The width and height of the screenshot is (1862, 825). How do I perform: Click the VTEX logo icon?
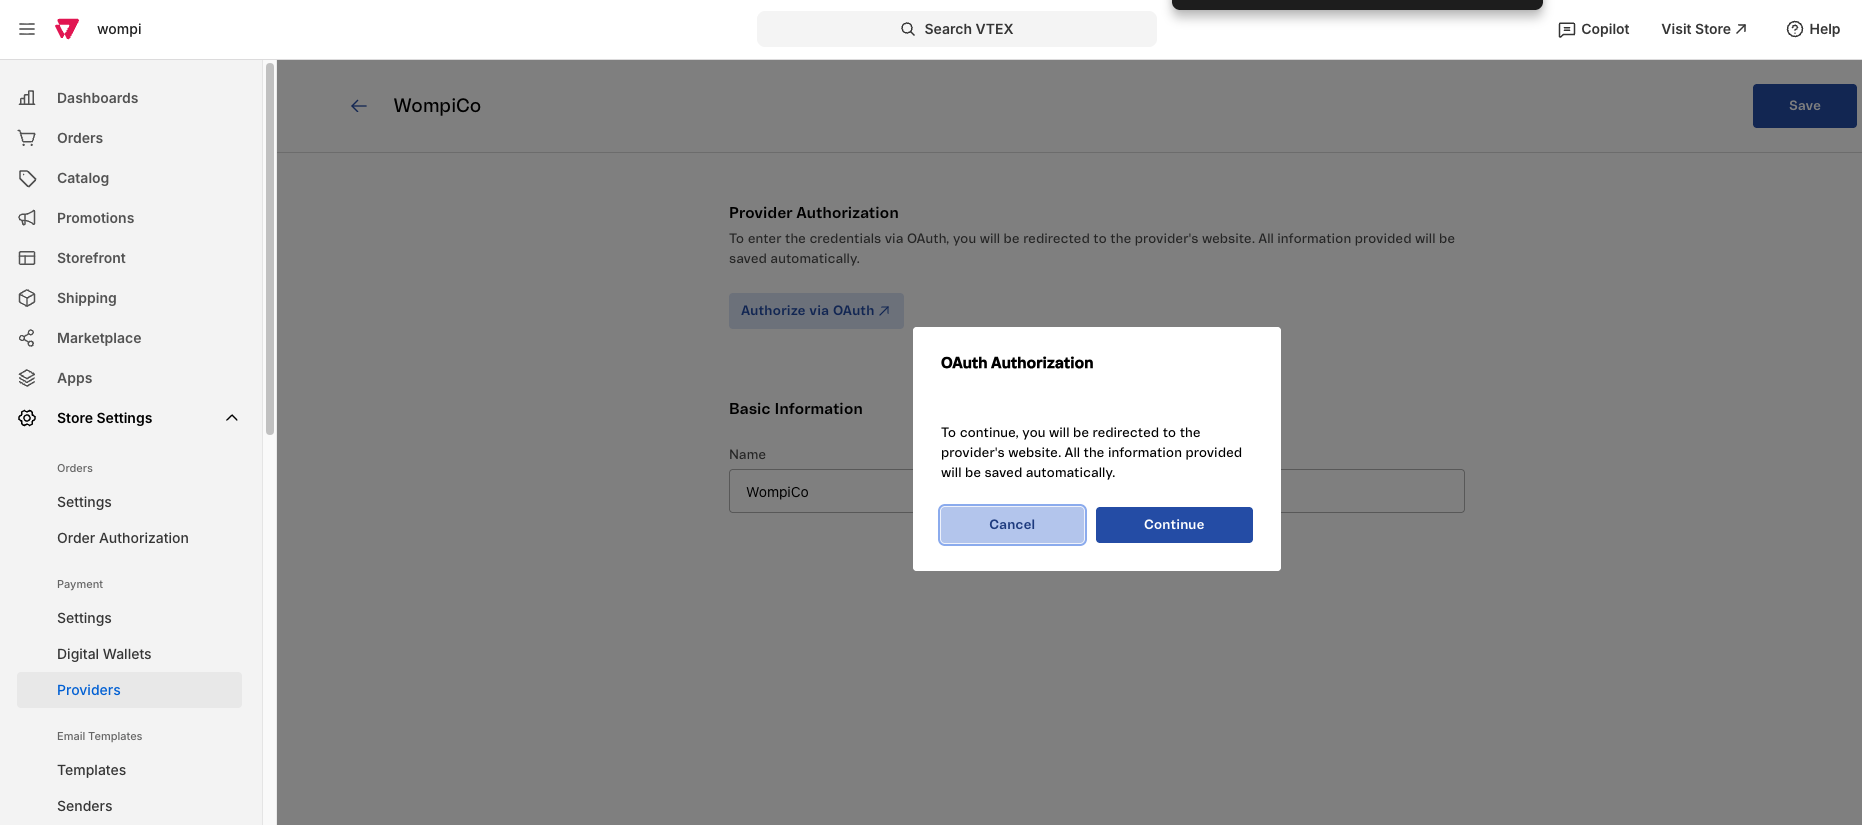67,29
